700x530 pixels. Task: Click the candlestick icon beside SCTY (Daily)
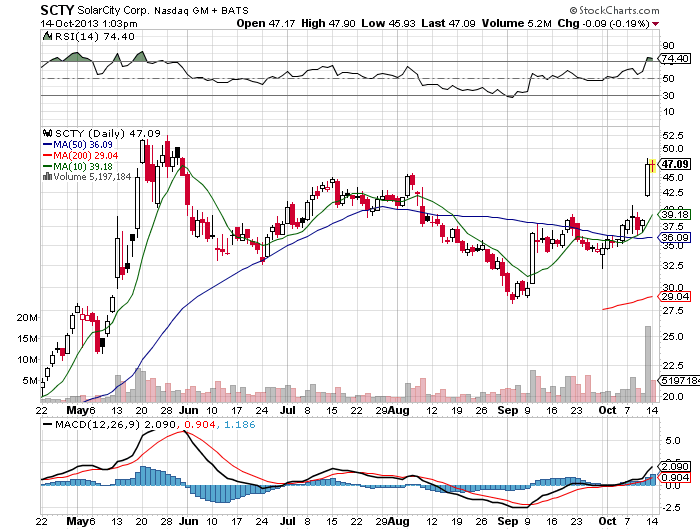47,133
